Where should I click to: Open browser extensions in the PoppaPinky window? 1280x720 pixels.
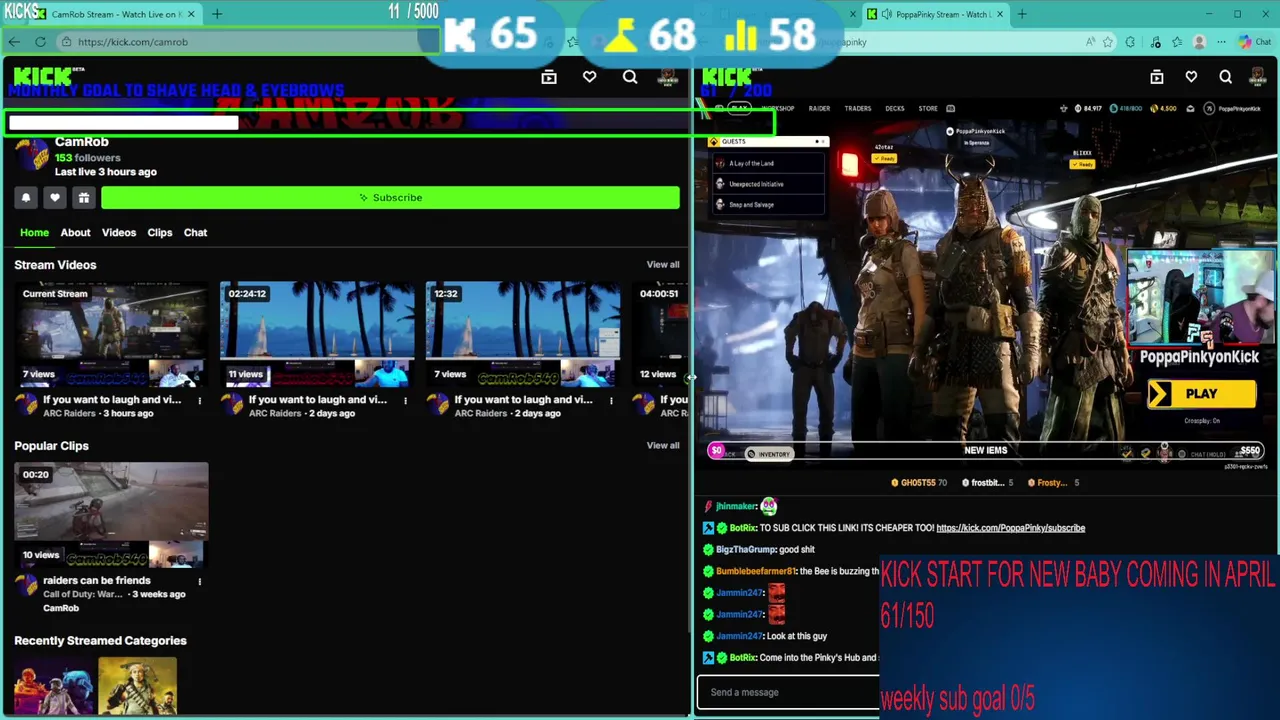(x=1130, y=42)
